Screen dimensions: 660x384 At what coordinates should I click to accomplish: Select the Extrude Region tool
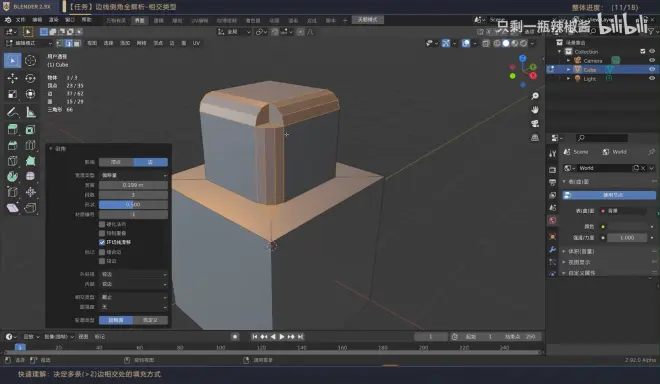pos(13,130)
